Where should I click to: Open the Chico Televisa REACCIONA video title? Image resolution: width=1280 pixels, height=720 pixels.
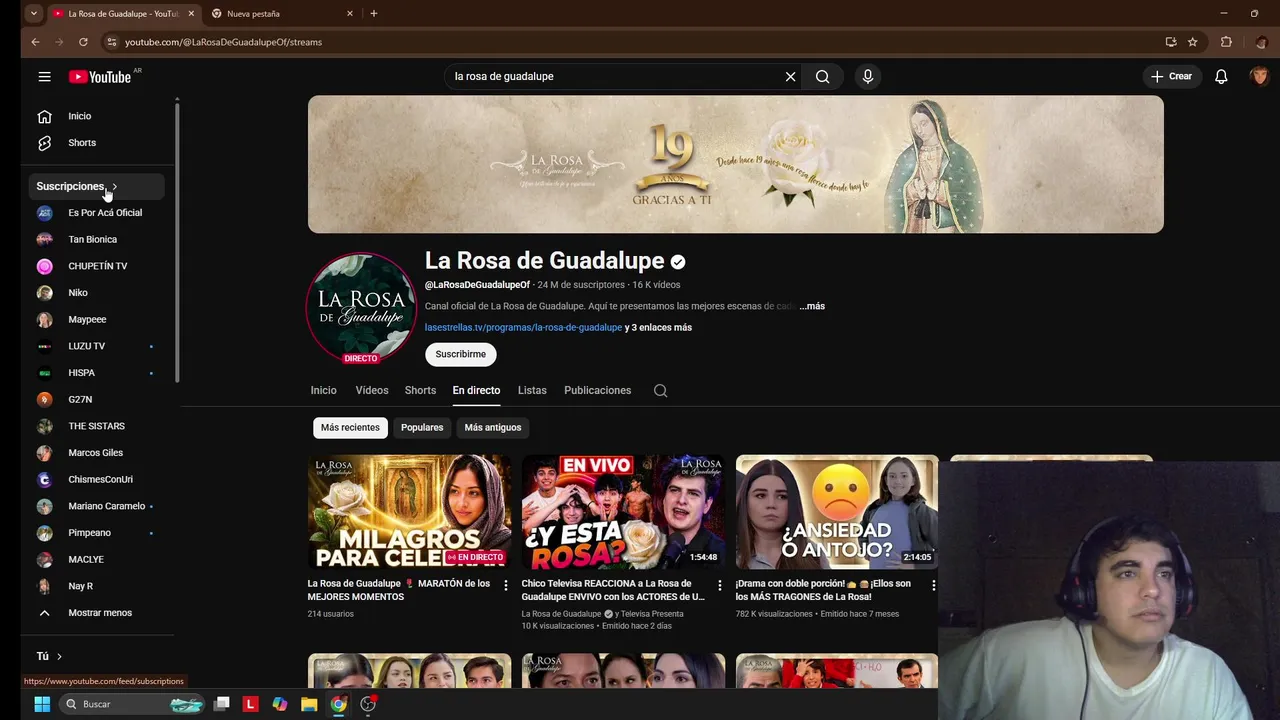[613, 590]
